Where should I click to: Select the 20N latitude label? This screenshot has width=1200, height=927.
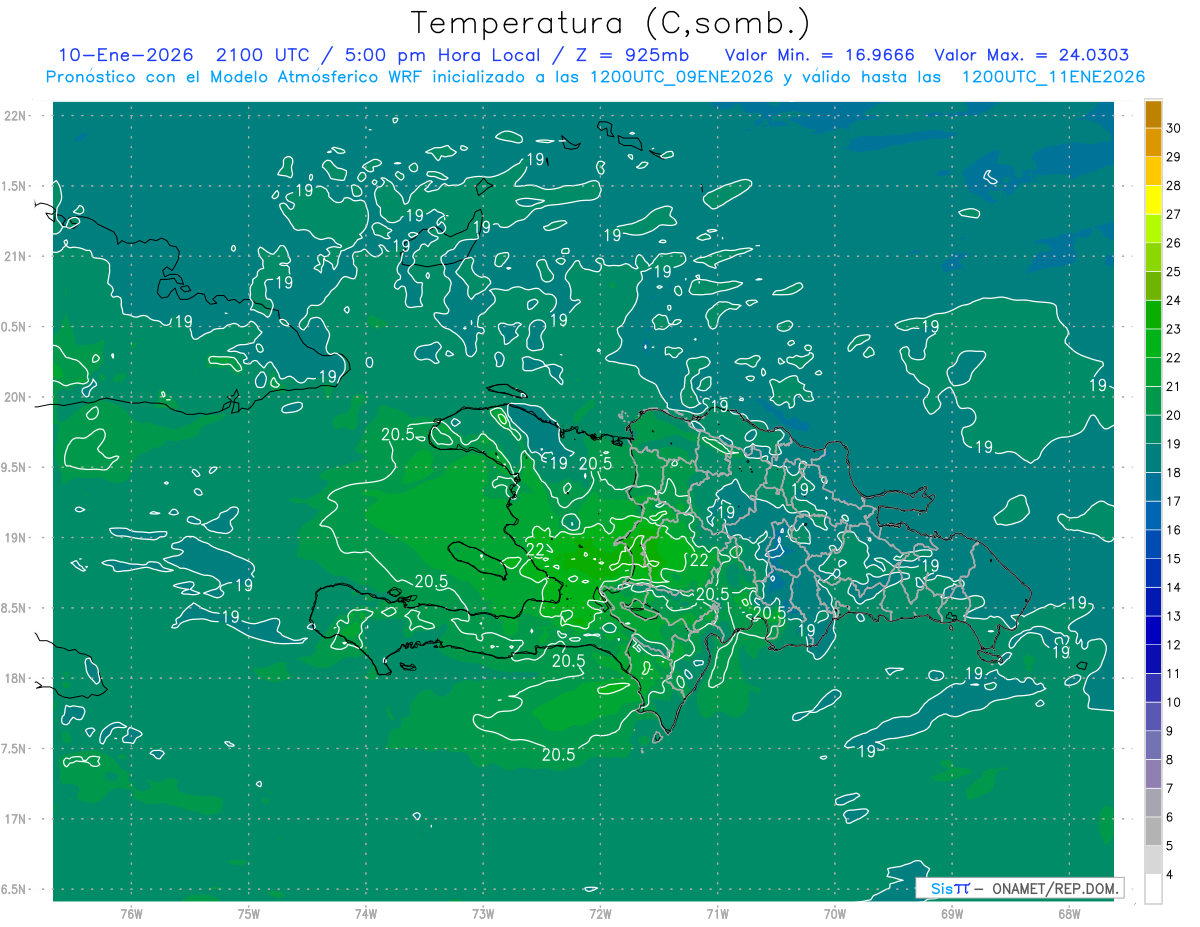click(x=17, y=397)
